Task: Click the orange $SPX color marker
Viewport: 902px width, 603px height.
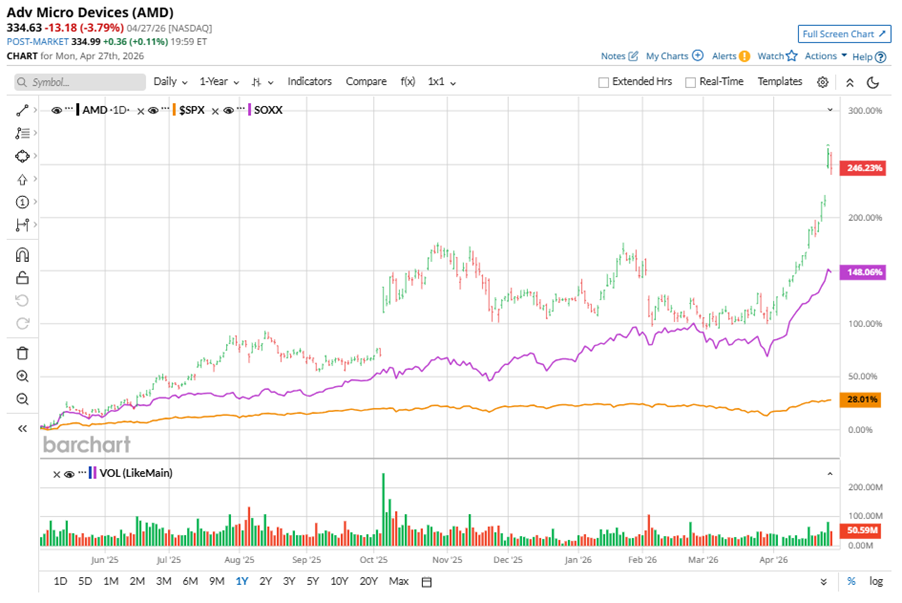Action: click(174, 110)
